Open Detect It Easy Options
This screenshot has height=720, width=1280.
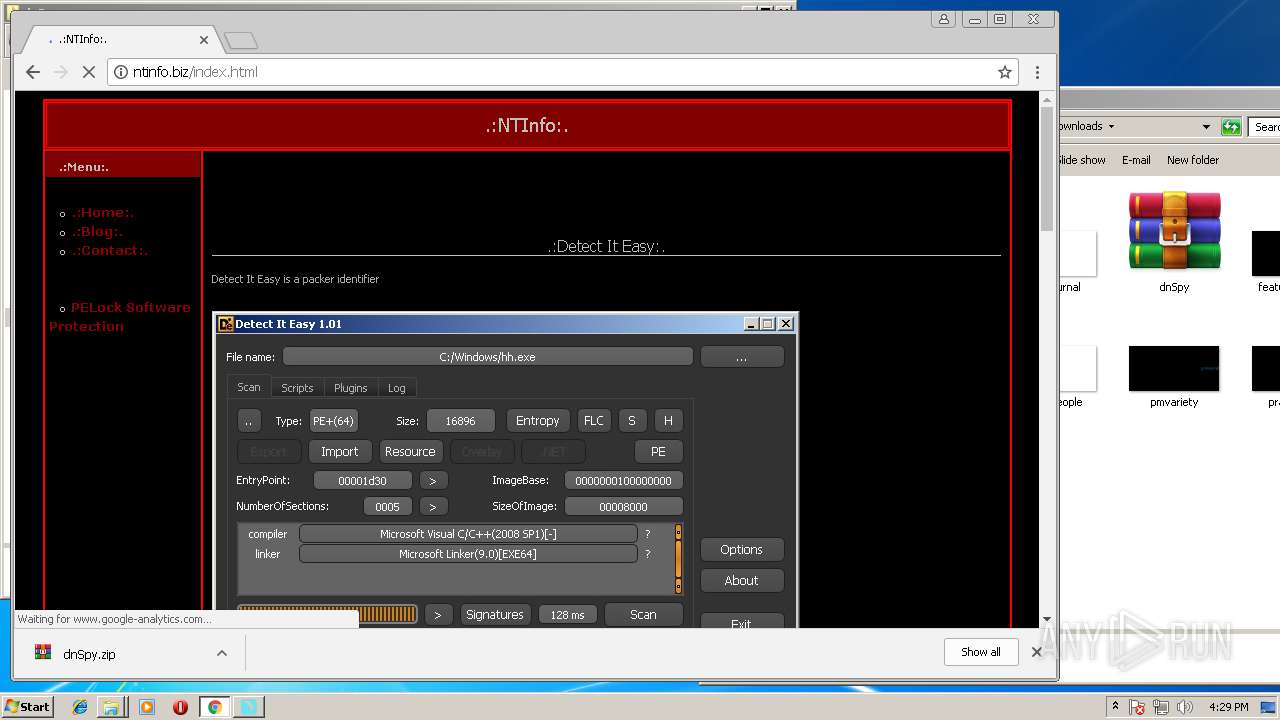tap(741, 550)
